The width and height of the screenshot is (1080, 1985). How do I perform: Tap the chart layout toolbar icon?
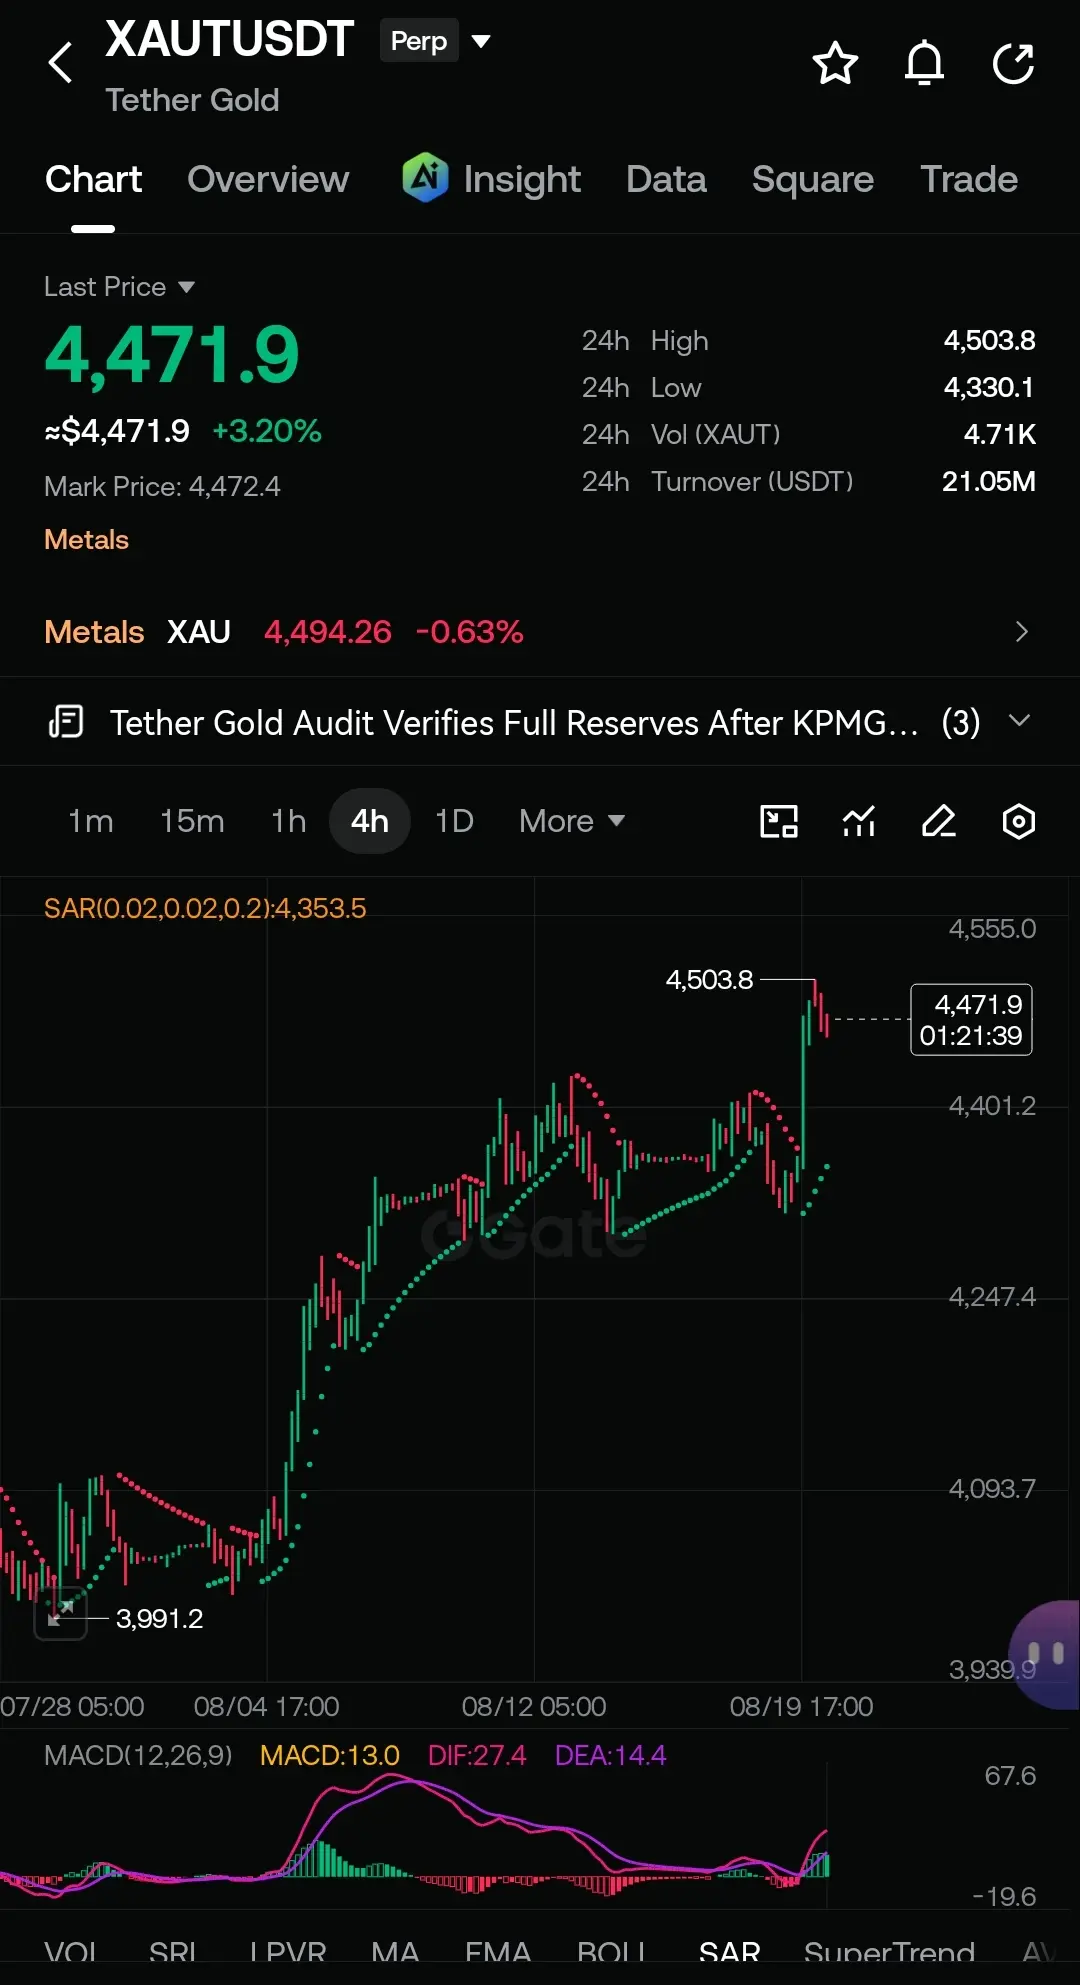pos(779,821)
